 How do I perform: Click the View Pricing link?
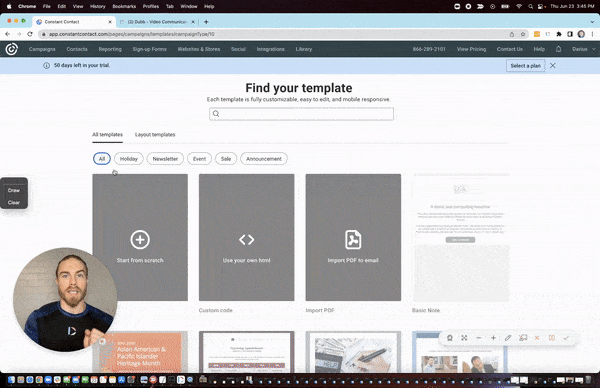coord(471,49)
